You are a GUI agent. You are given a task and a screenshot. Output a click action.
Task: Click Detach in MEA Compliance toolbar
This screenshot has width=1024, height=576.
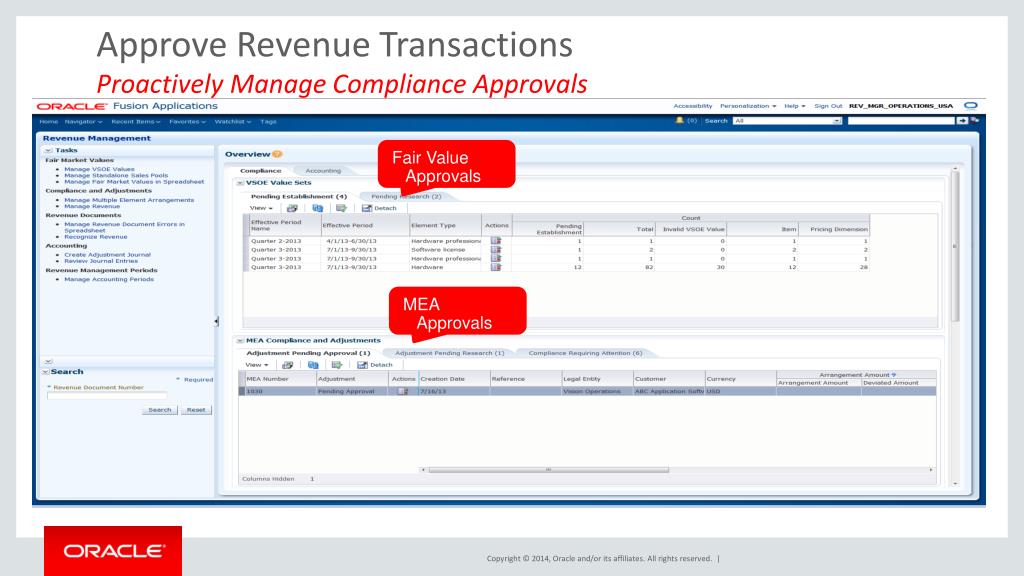[x=376, y=365]
